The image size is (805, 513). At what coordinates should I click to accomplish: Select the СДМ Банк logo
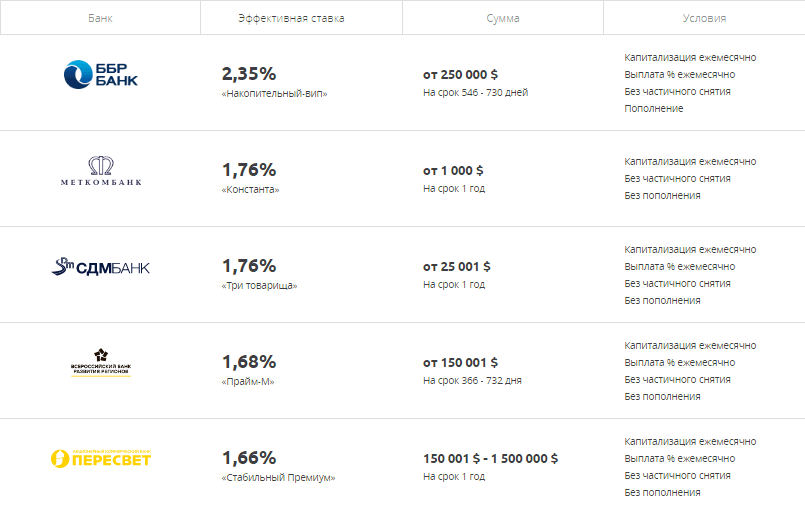(x=101, y=267)
